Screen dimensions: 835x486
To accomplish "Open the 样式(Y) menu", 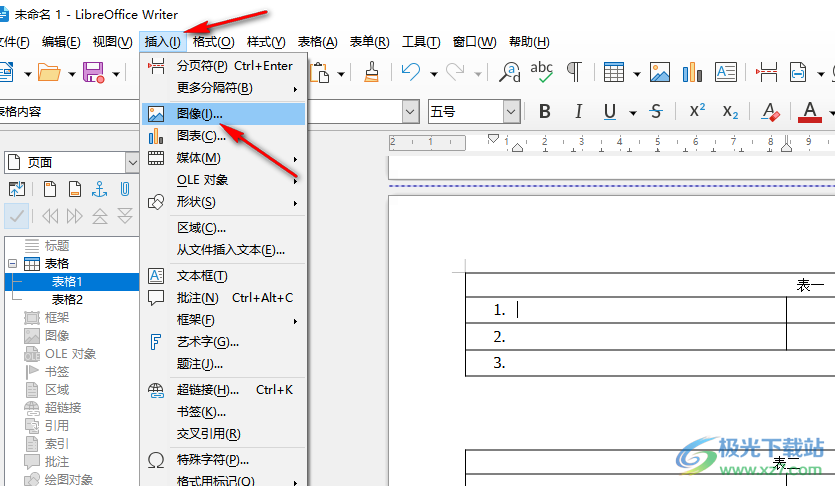I will [x=266, y=42].
